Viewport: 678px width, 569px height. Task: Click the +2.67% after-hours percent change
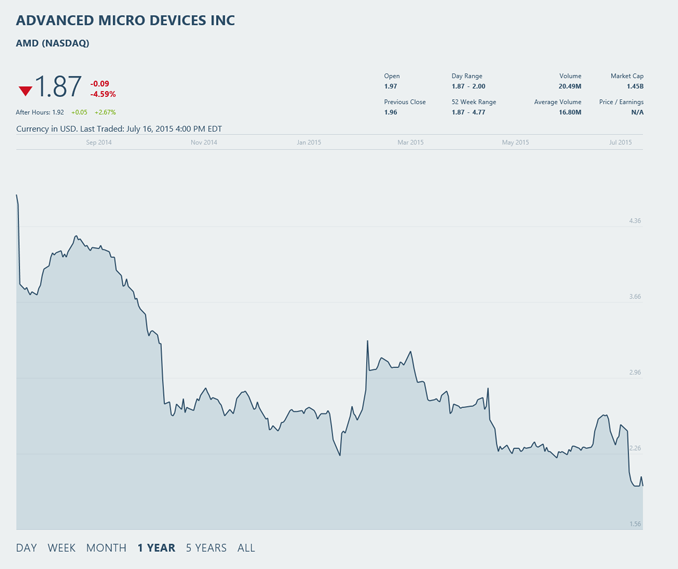(106, 112)
